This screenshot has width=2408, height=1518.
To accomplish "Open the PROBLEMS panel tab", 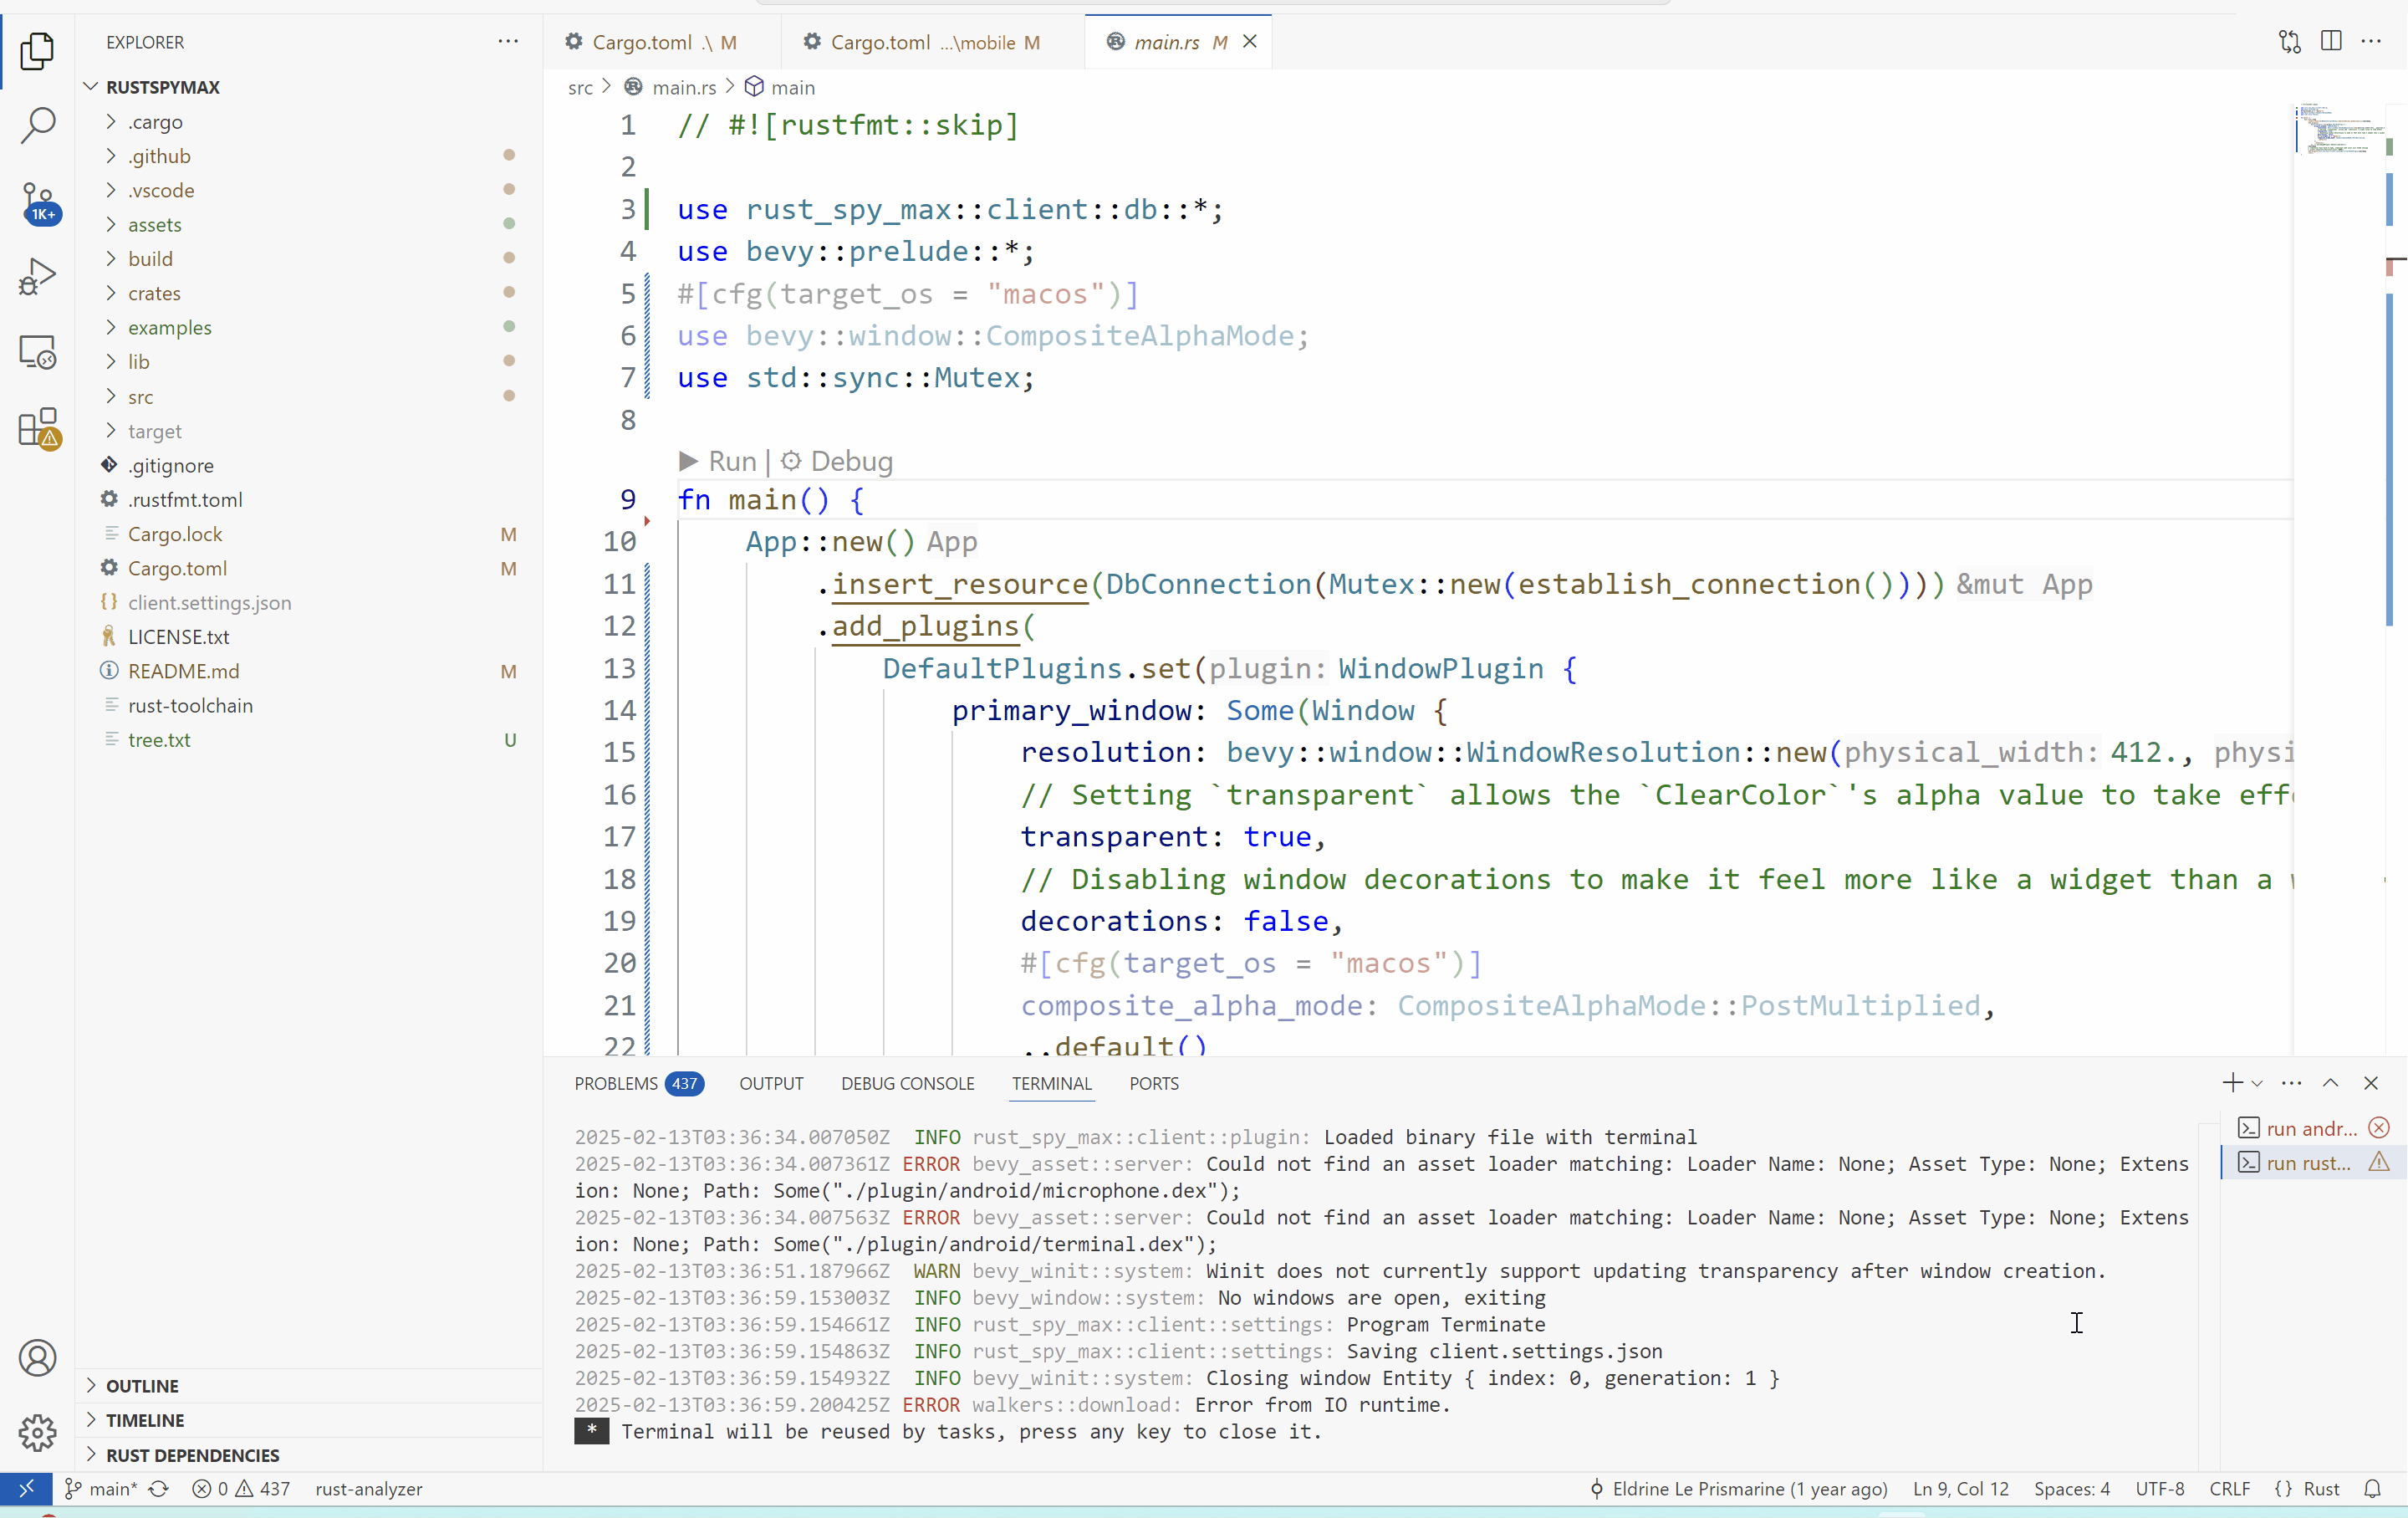I will point(639,1083).
